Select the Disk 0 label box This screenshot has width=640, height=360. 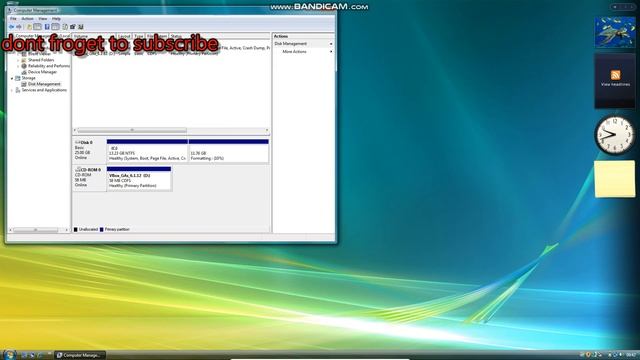click(x=89, y=151)
